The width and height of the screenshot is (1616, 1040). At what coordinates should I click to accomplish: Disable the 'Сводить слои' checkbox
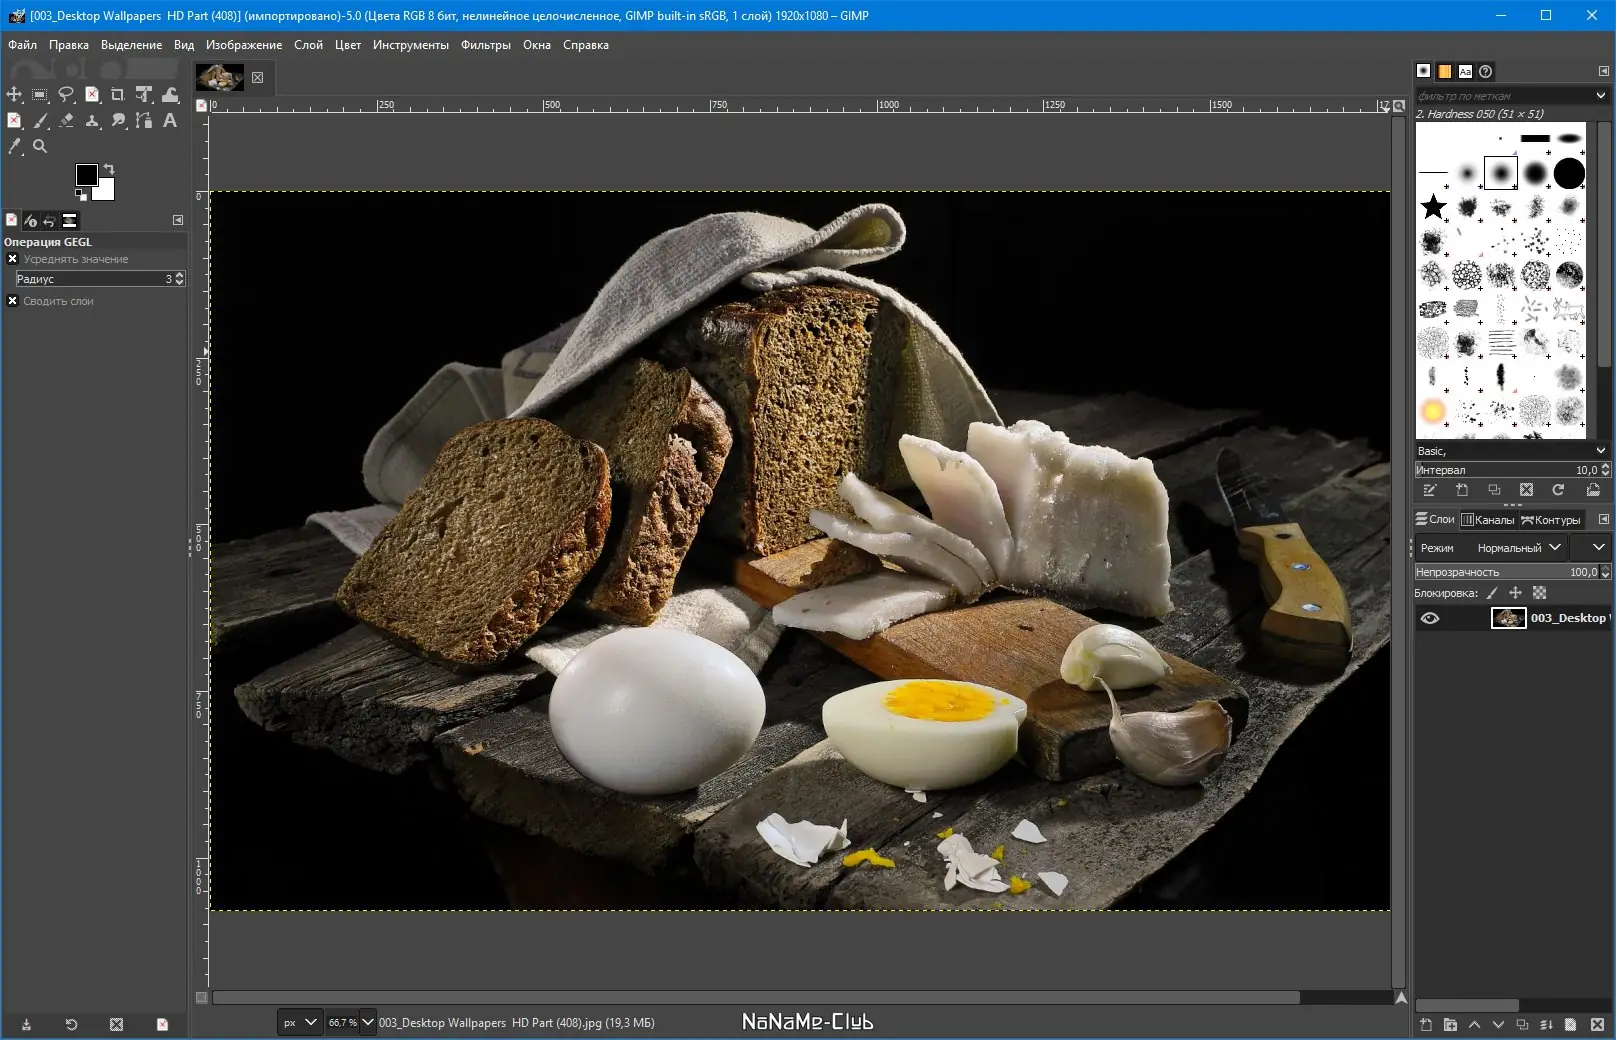(x=12, y=301)
